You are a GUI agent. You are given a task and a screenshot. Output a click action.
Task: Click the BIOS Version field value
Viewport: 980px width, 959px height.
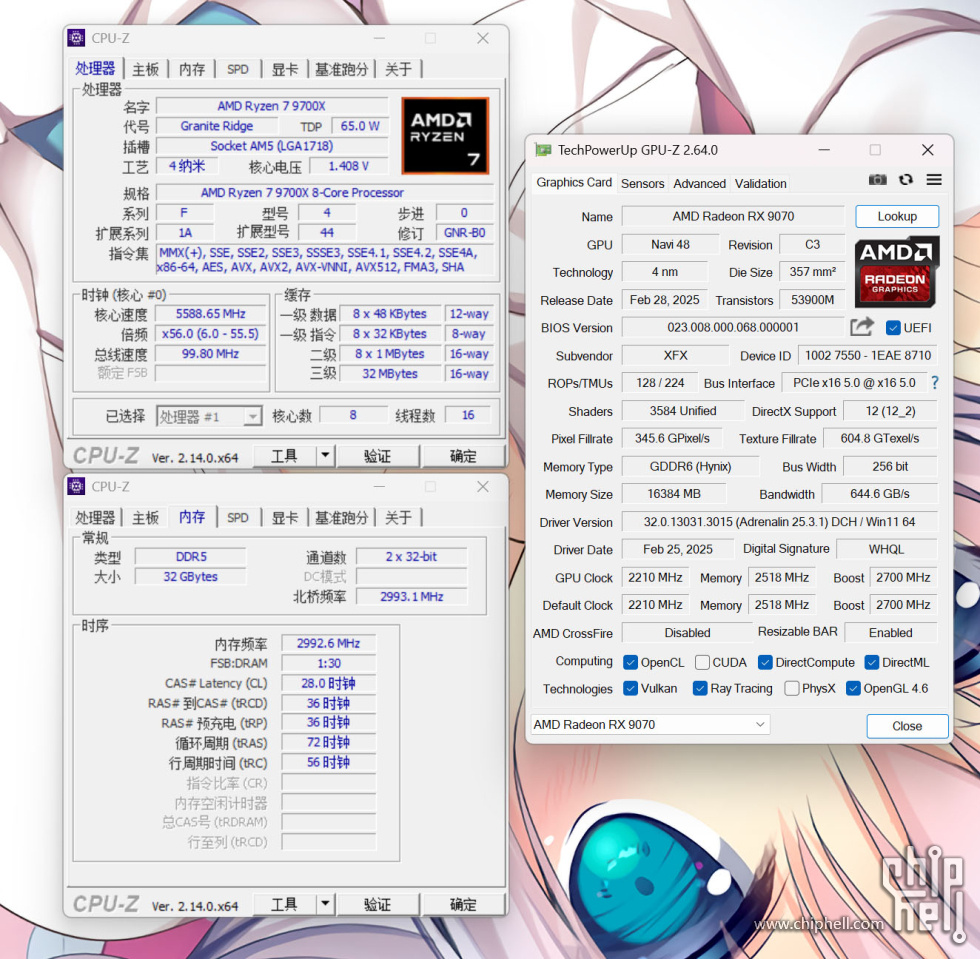pyautogui.click(x=733, y=328)
